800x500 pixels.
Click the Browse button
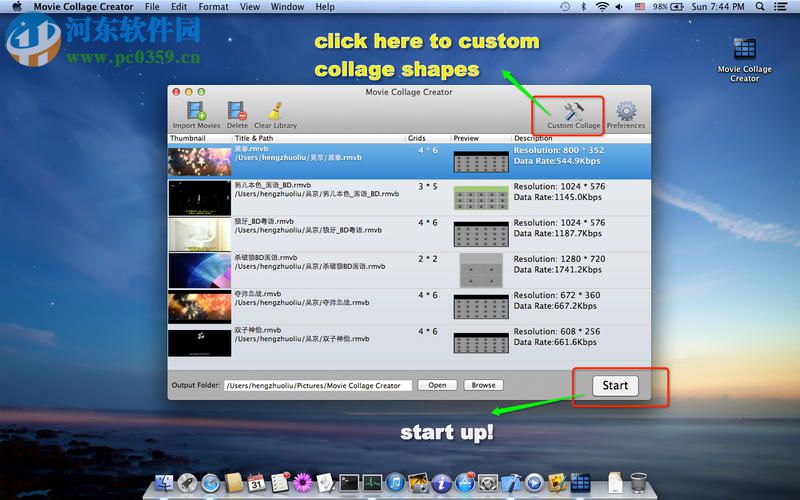(x=483, y=385)
